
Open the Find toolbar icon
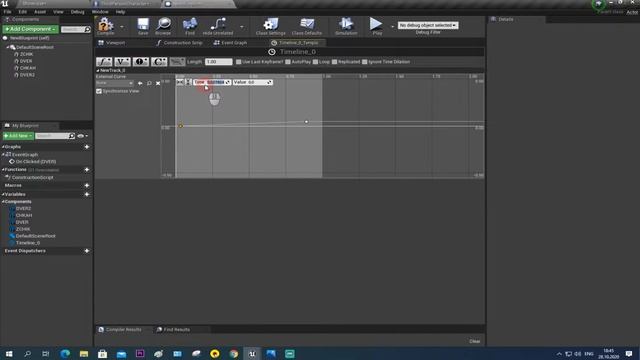tap(190, 25)
